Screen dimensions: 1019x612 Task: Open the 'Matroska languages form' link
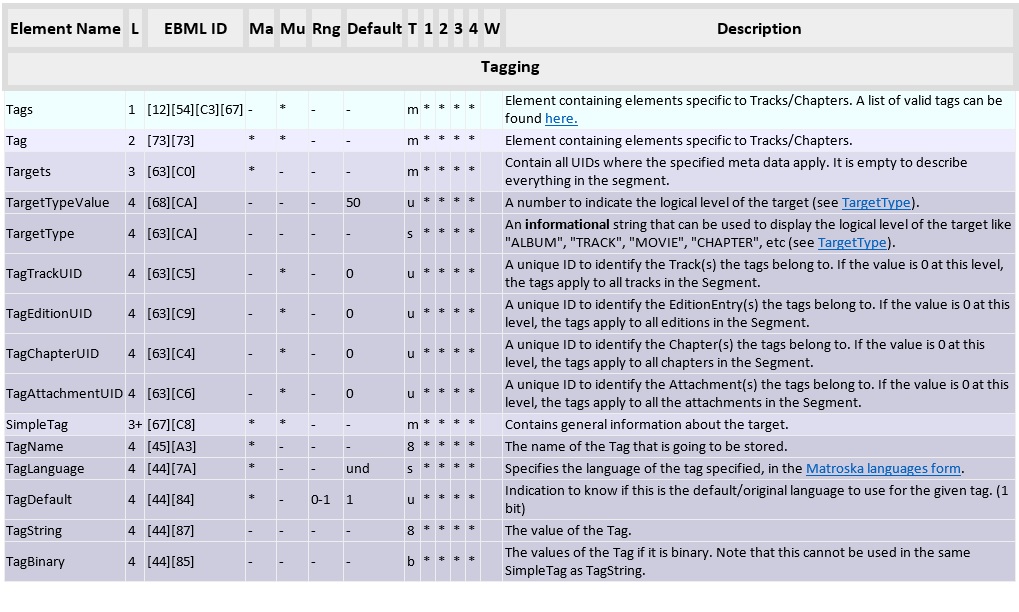883,468
